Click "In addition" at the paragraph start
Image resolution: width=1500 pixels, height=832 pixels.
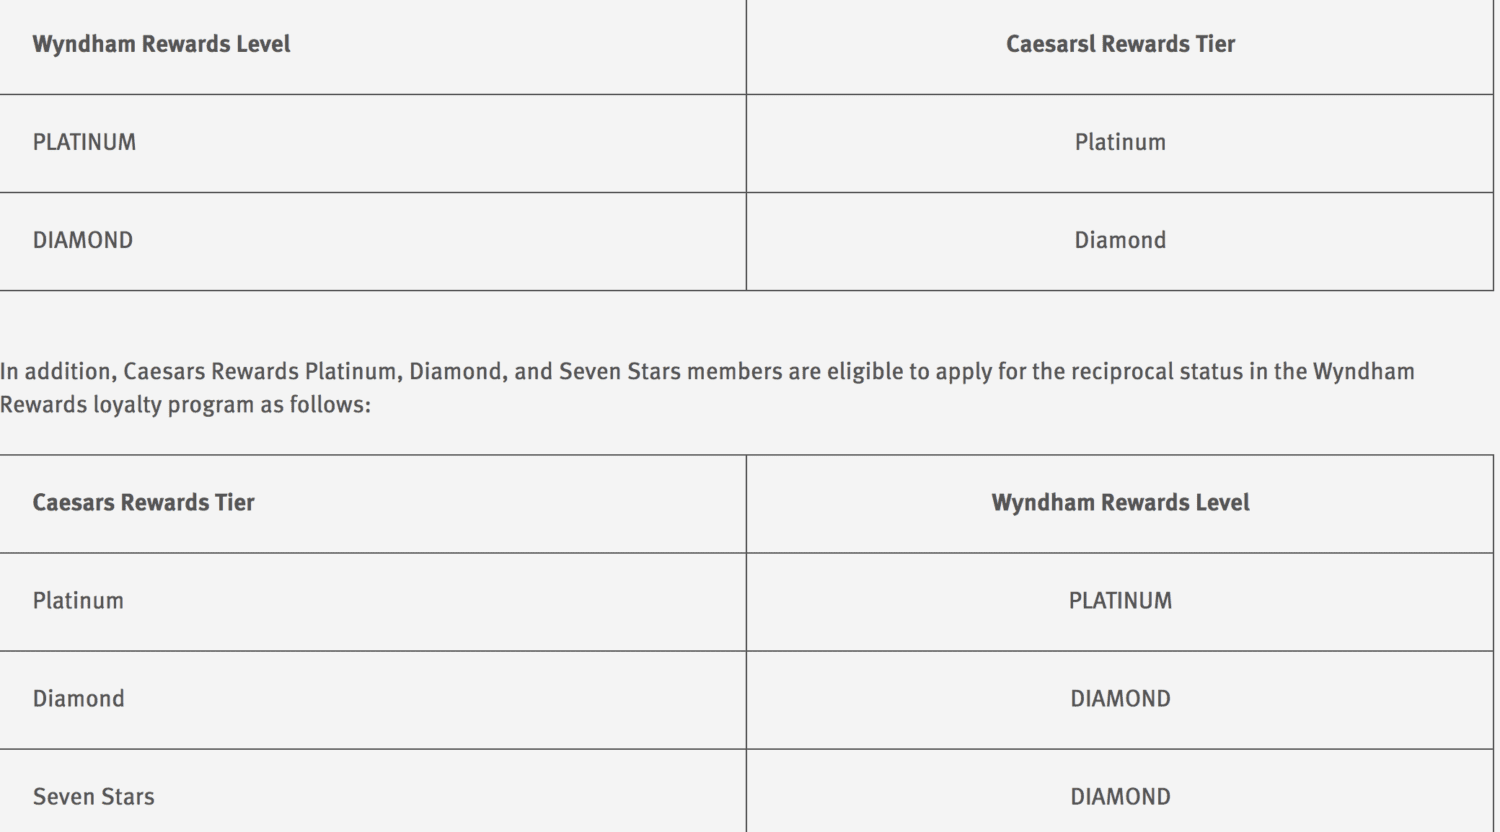pyautogui.click(x=56, y=371)
